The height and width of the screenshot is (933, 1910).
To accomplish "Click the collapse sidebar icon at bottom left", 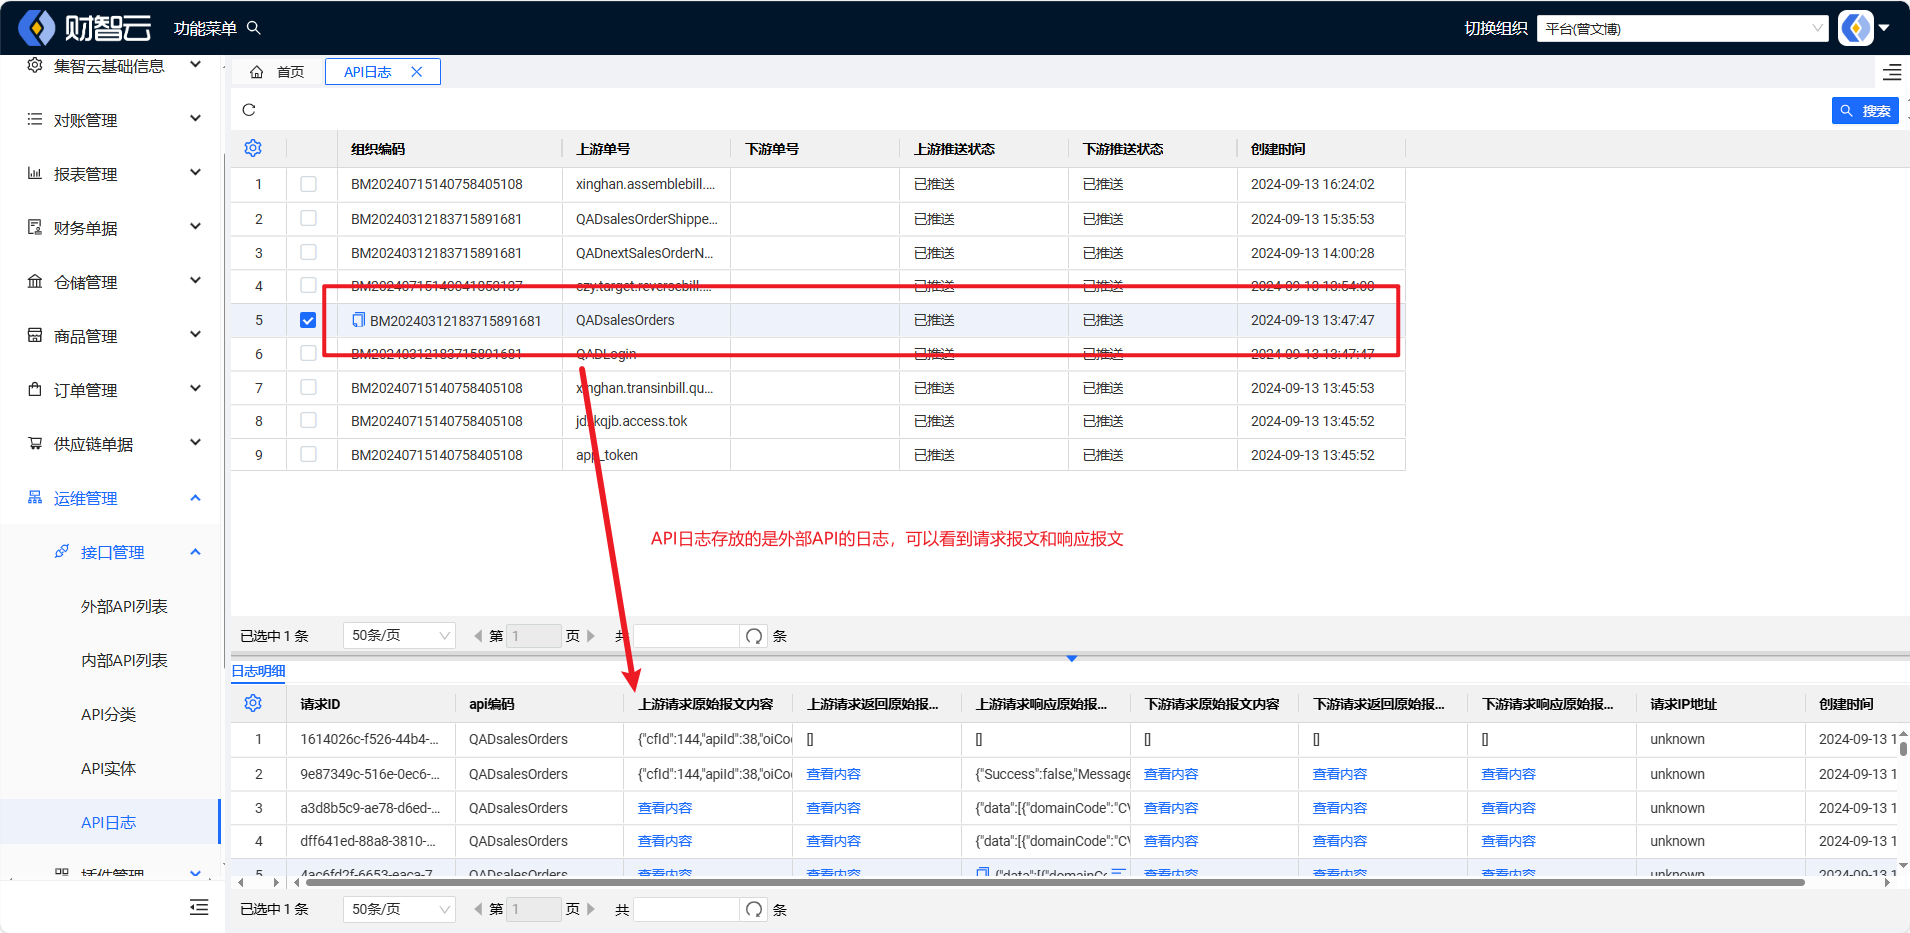I will [x=199, y=907].
